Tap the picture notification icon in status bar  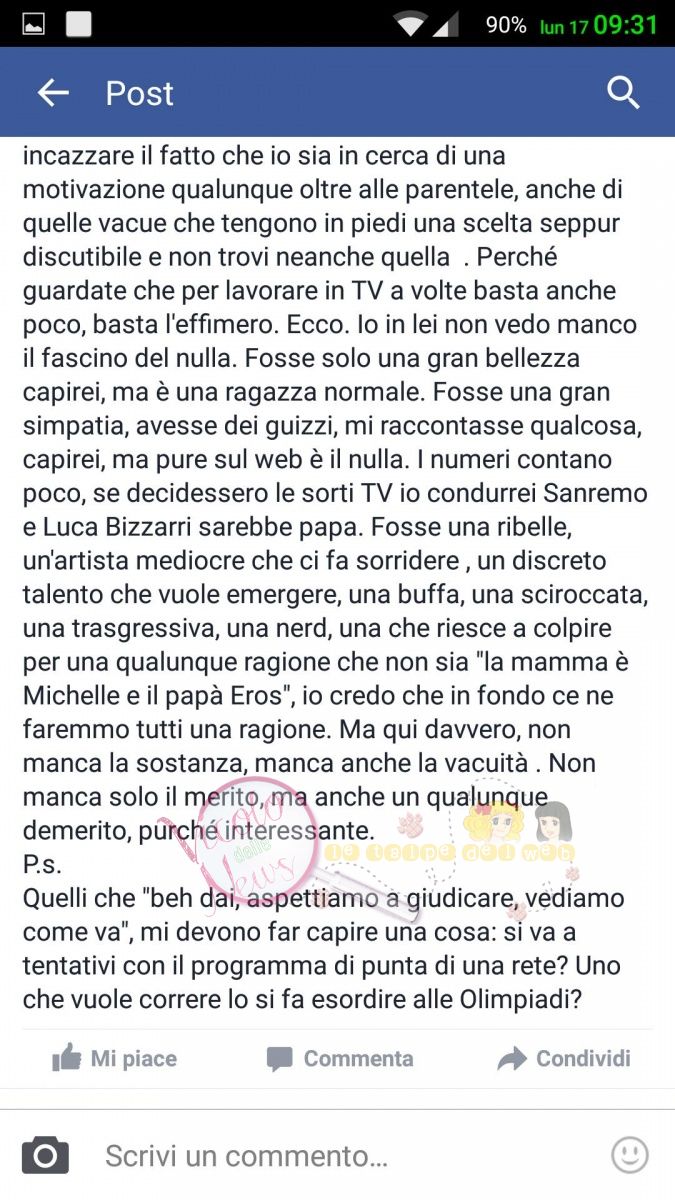pyautogui.click(x=33, y=25)
